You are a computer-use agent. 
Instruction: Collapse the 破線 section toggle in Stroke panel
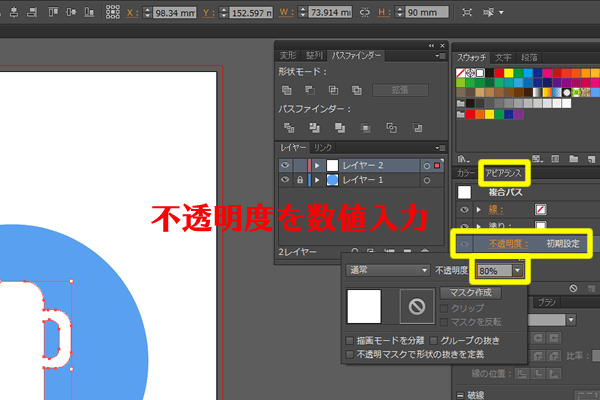coord(460,395)
